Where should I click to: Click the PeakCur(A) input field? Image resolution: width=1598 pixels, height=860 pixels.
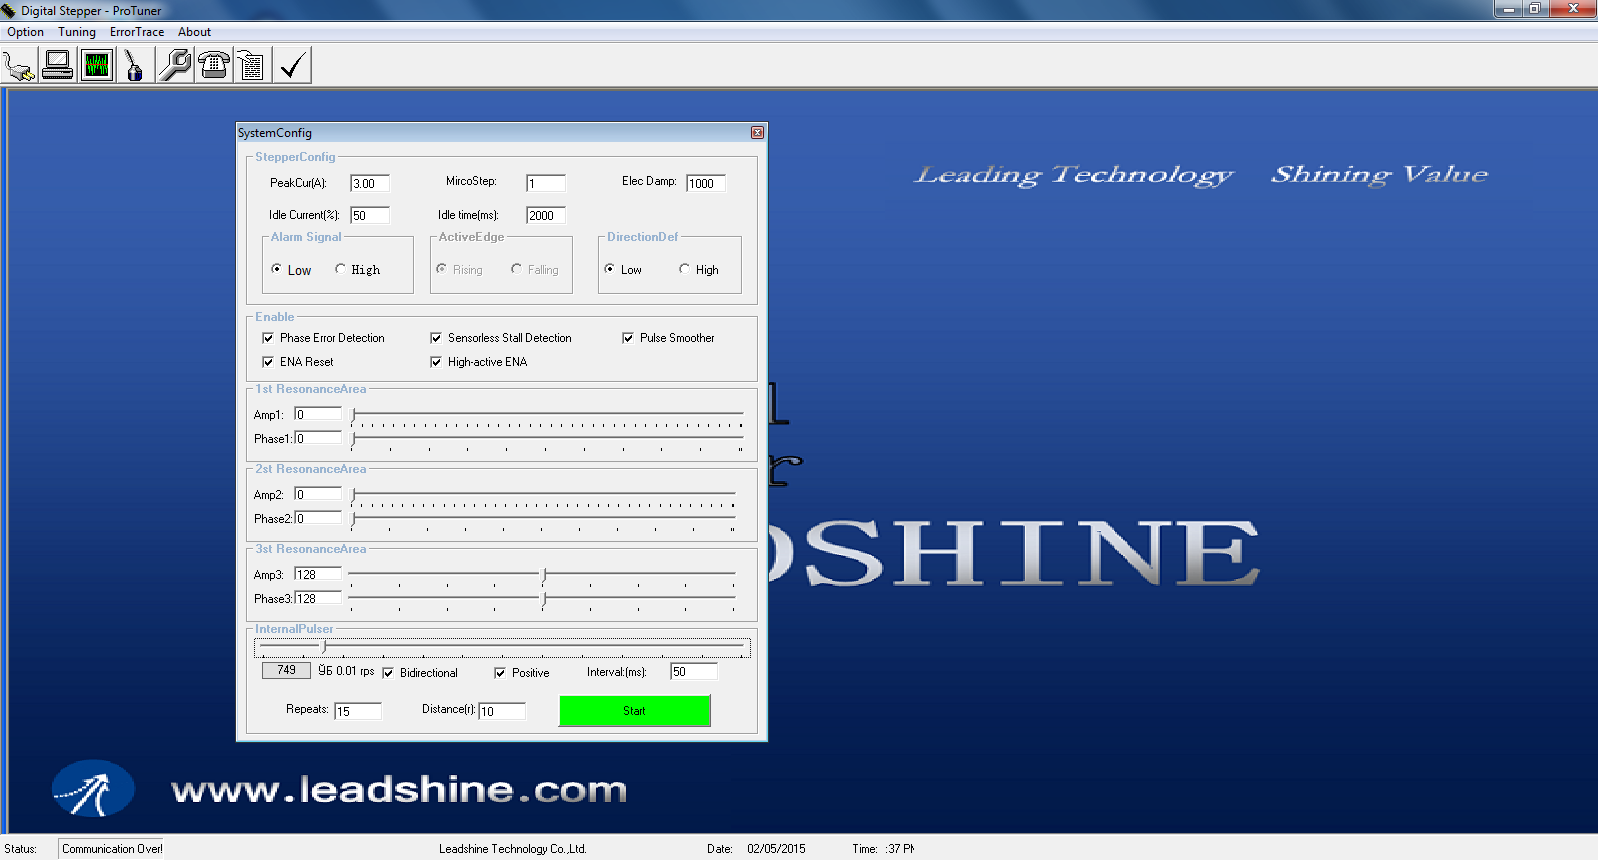click(x=370, y=183)
